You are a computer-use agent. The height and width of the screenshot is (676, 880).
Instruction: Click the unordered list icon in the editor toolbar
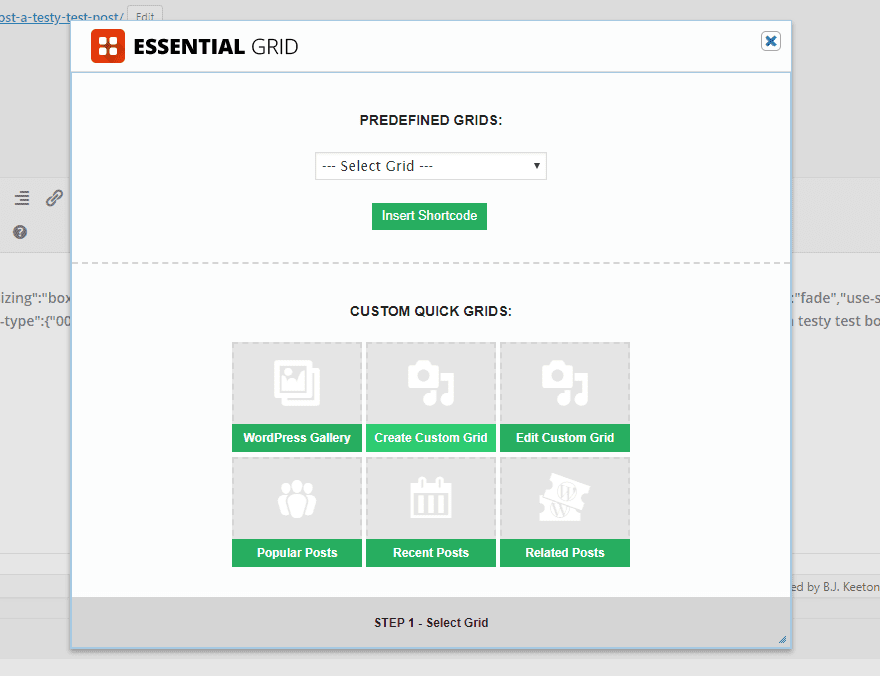coord(21,198)
